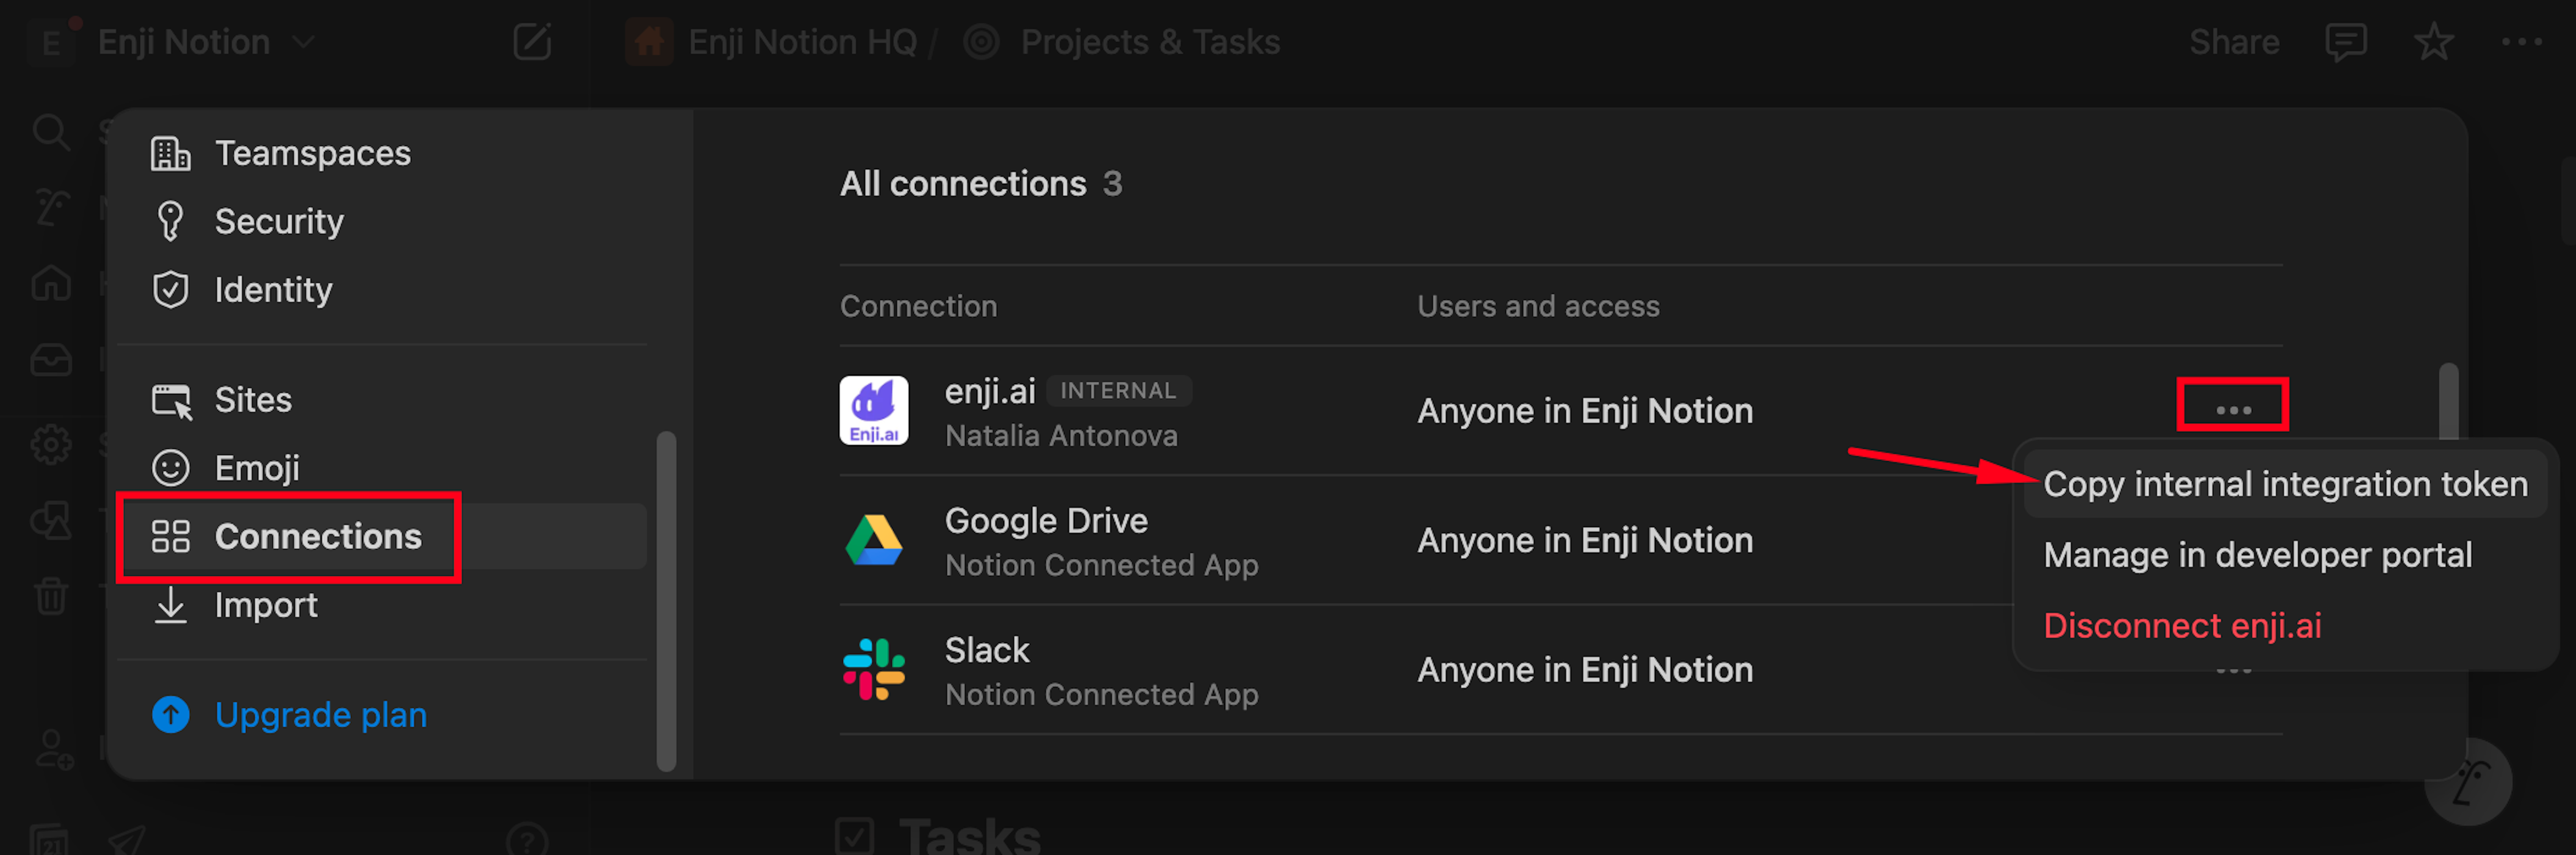
Task: Copy internal integration token
Action: coord(2285,484)
